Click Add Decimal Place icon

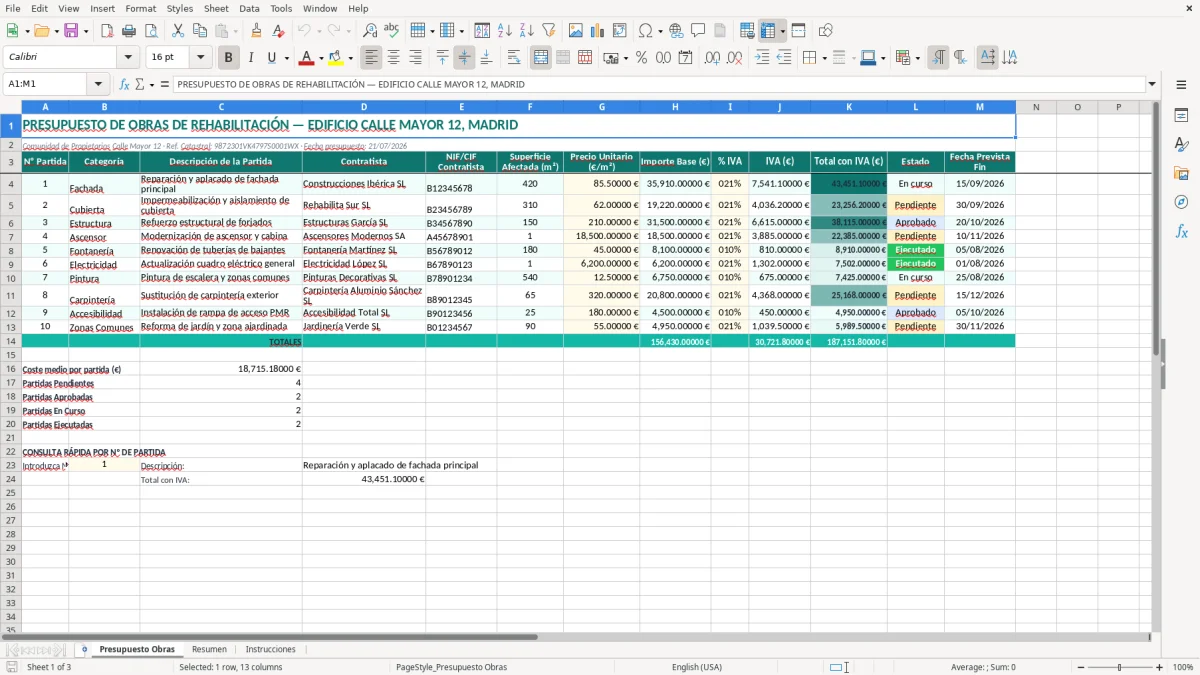pyautogui.click(x=712, y=58)
